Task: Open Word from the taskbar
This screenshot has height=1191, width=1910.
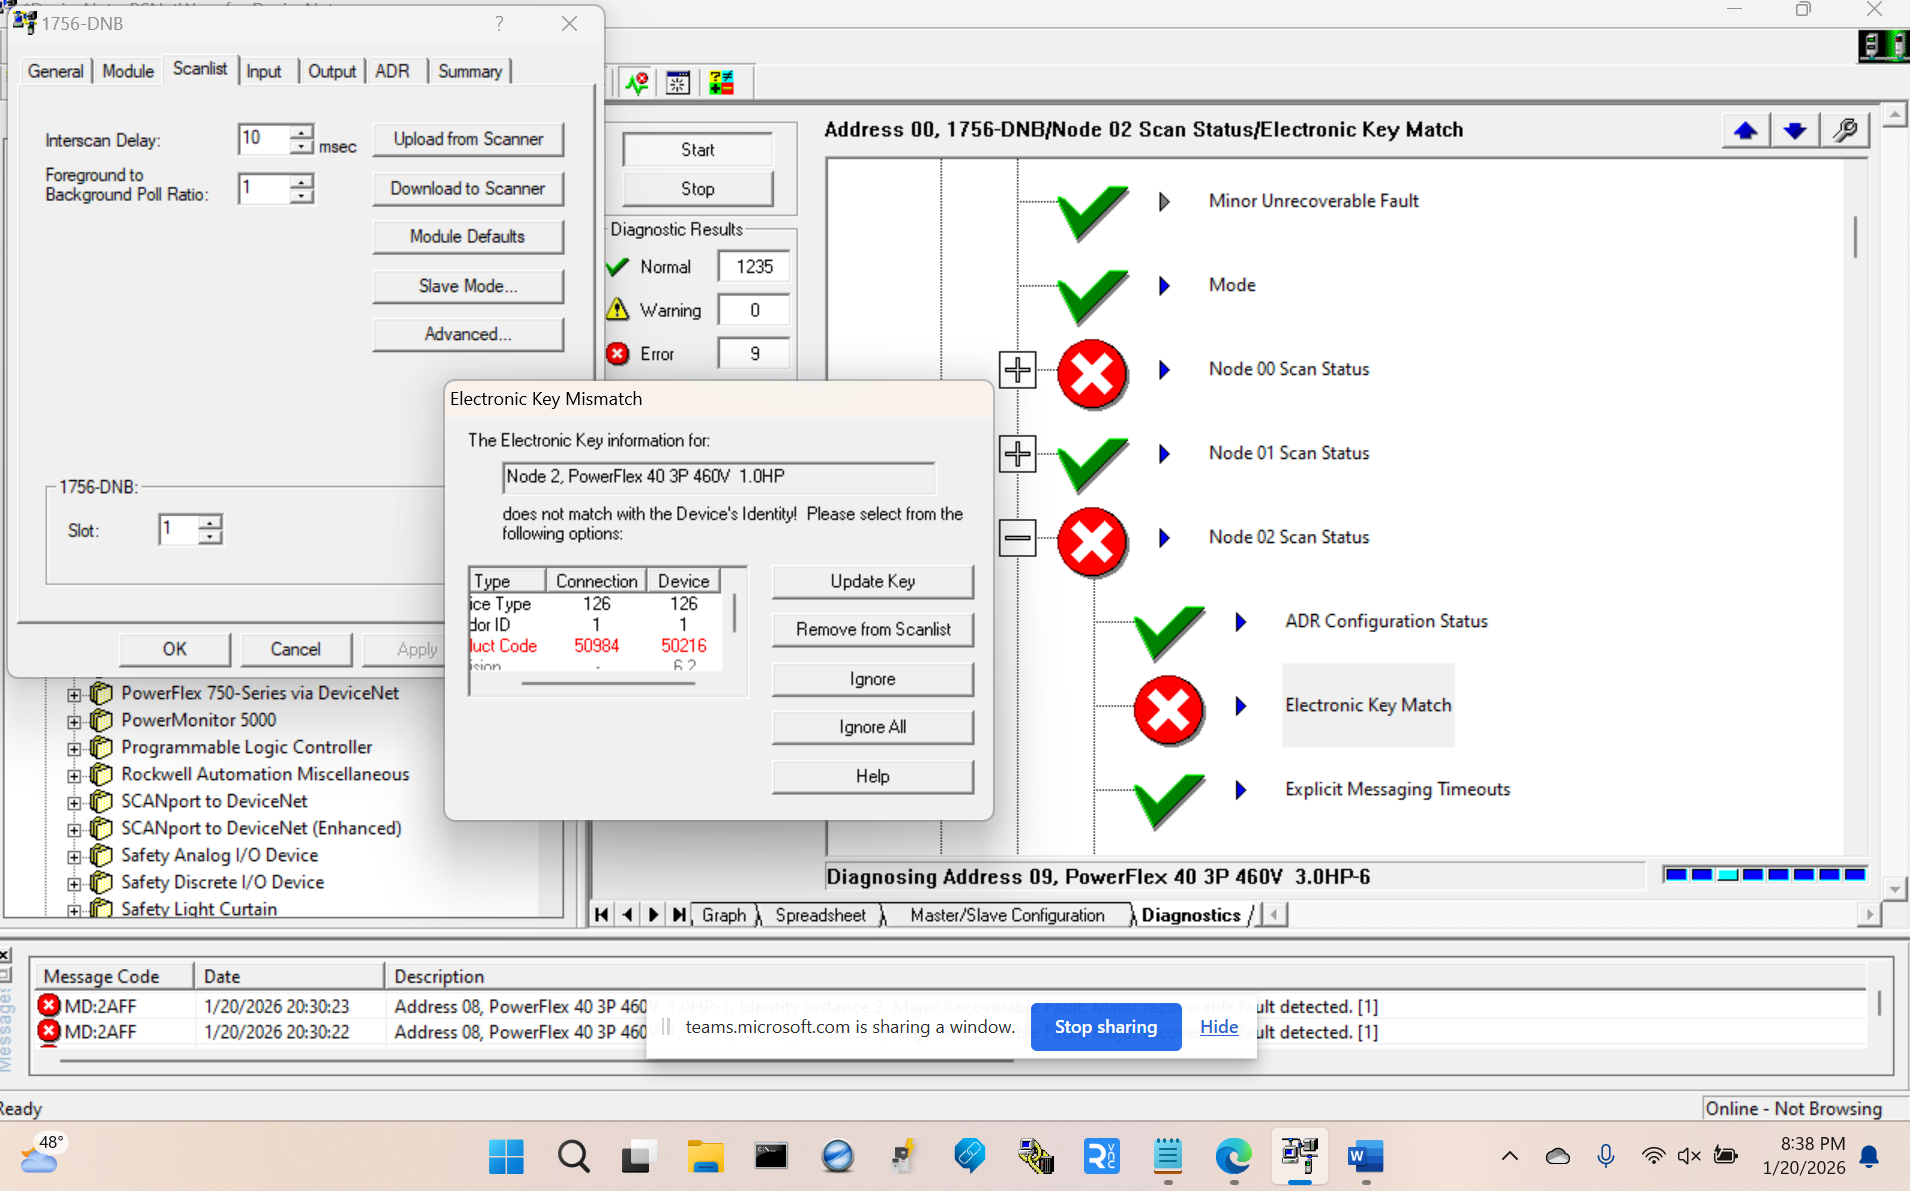Action: pyautogui.click(x=1365, y=1157)
